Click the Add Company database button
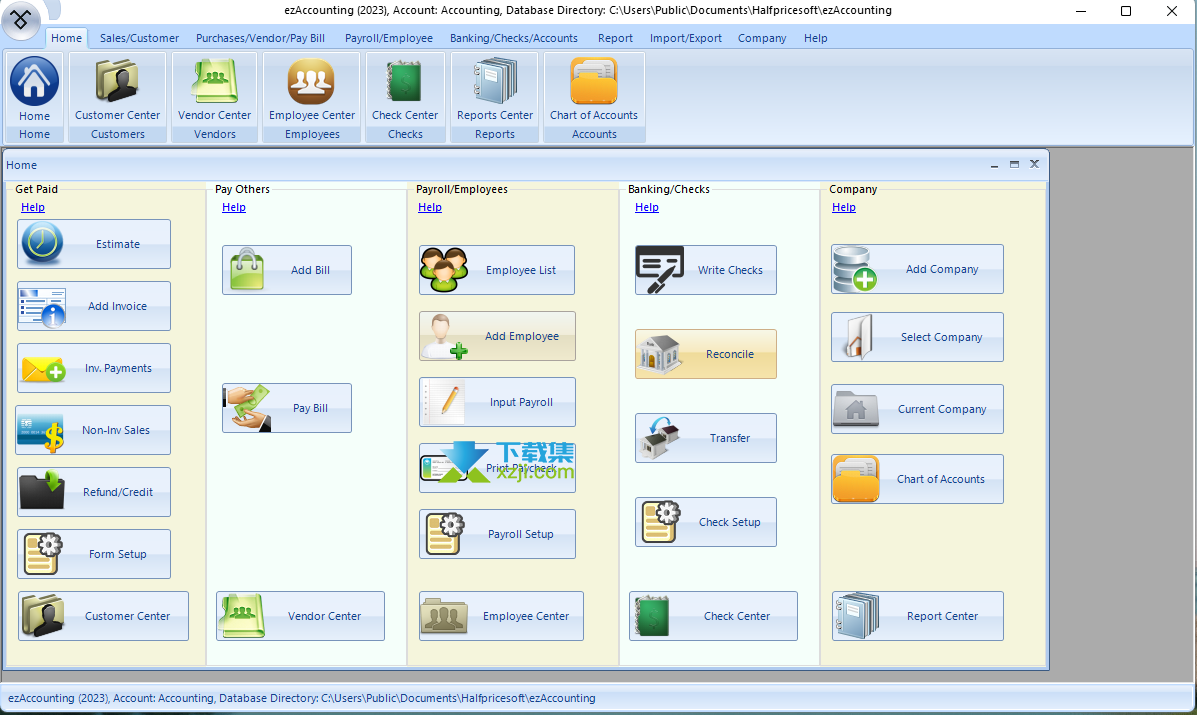1197x715 pixels. [918, 269]
